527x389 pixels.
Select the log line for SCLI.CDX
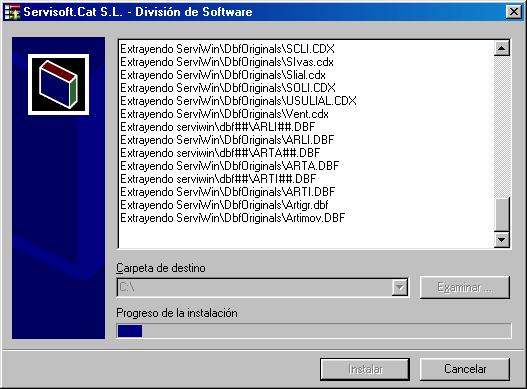point(228,49)
